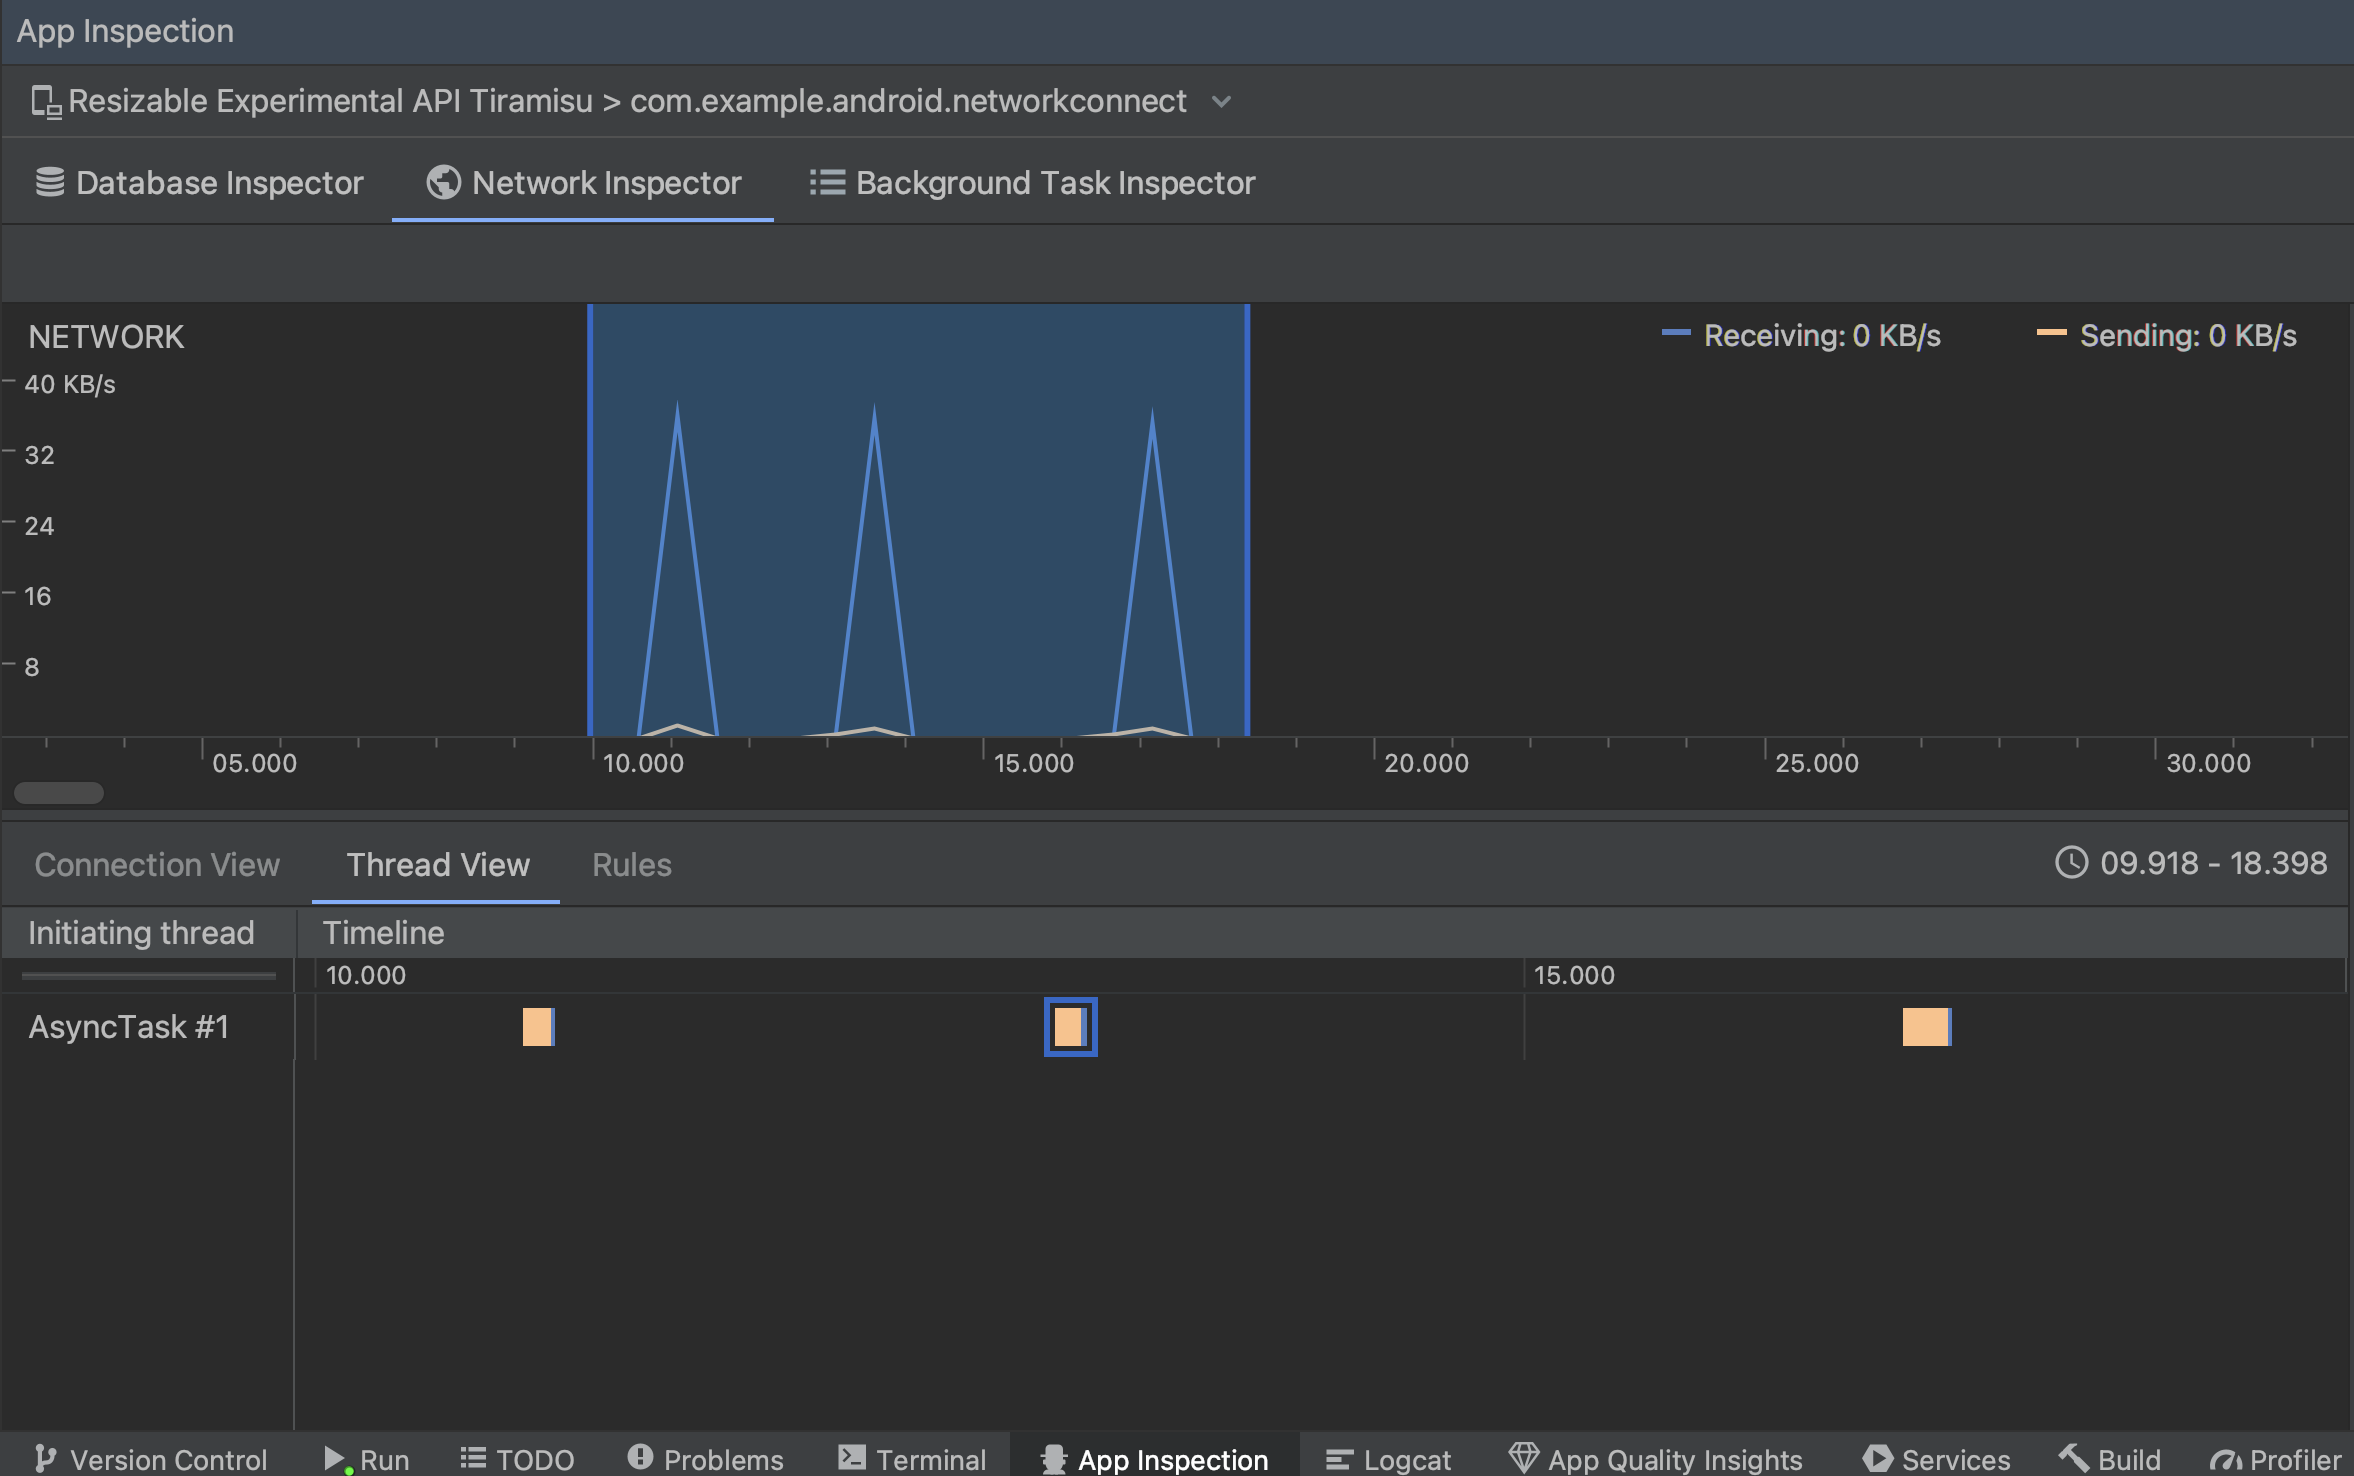Click the Thread View tab
This screenshot has height=1476, width=2354.
[439, 864]
